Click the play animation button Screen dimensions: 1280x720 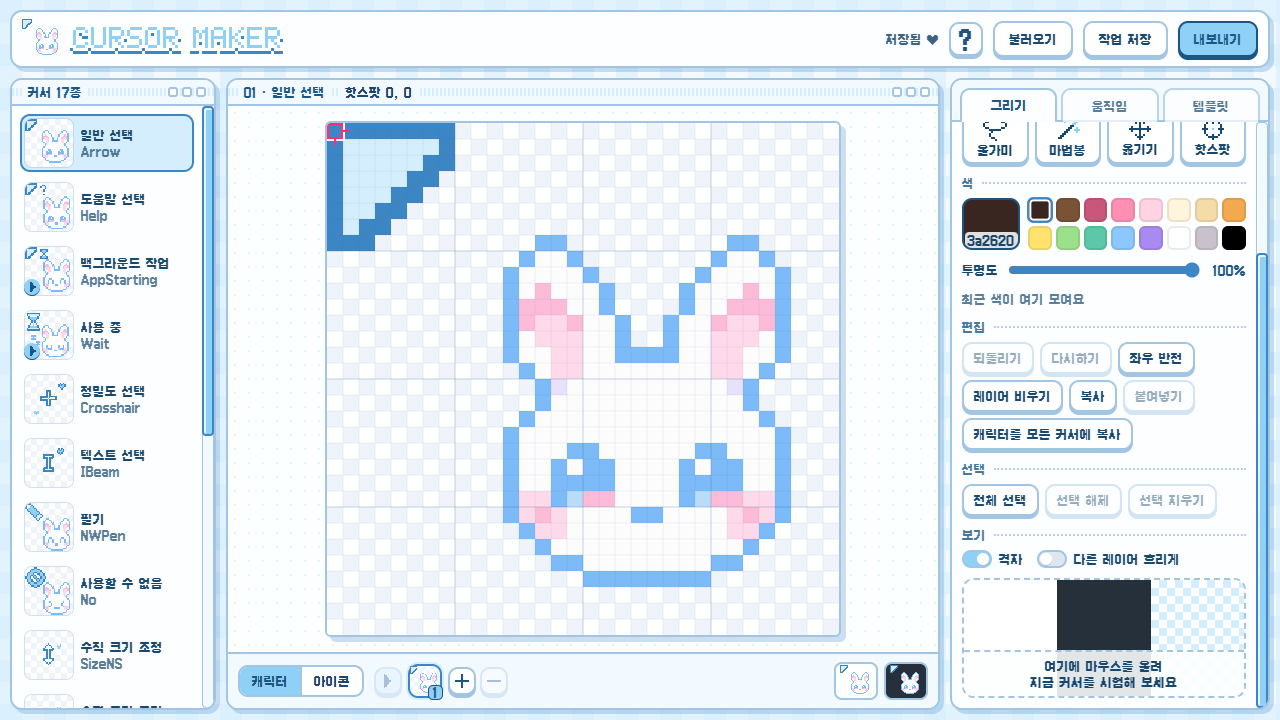pos(388,682)
